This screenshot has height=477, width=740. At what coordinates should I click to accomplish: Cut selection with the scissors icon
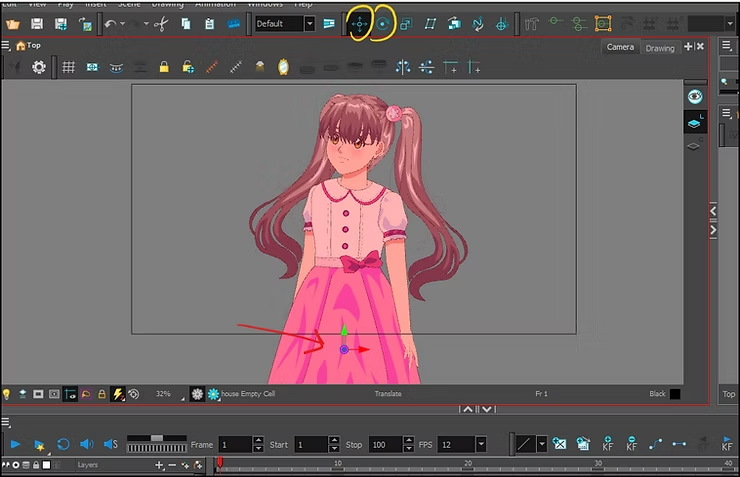point(161,24)
